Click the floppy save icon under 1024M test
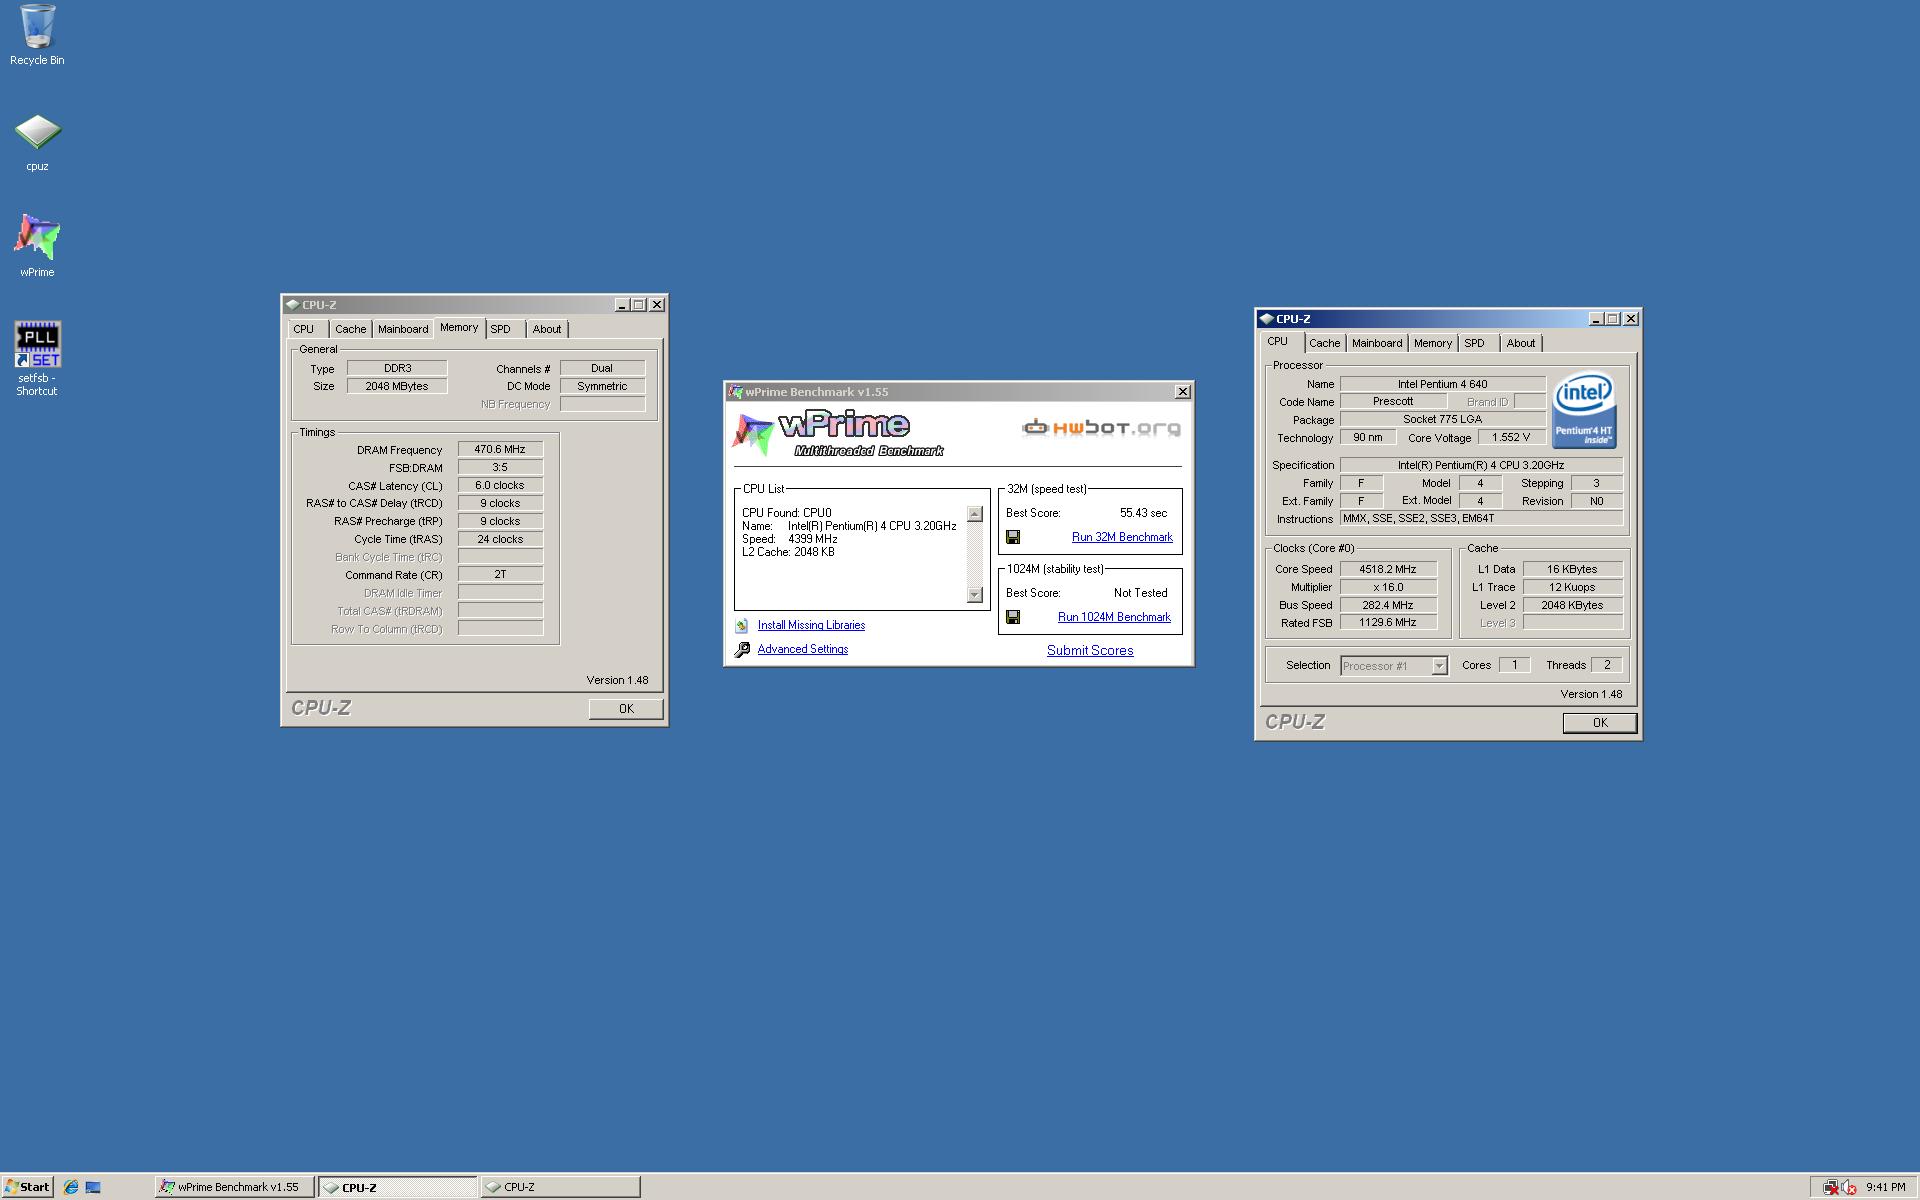Image resolution: width=1920 pixels, height=1200 pixels. coord(1013,617)
